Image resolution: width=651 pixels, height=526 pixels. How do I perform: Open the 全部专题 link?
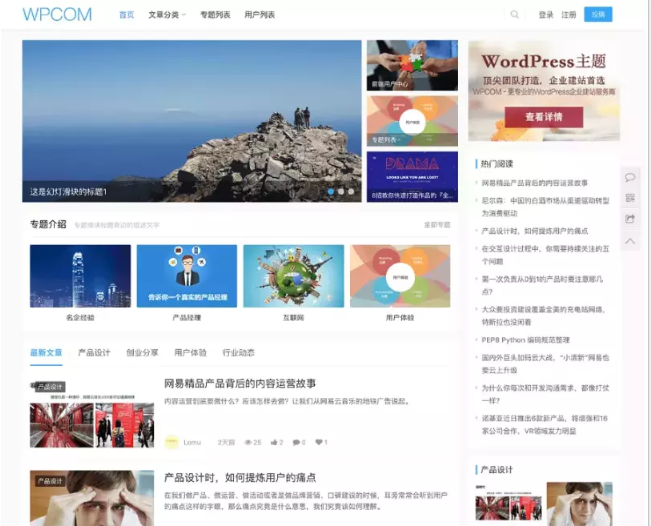pos(437,225)
